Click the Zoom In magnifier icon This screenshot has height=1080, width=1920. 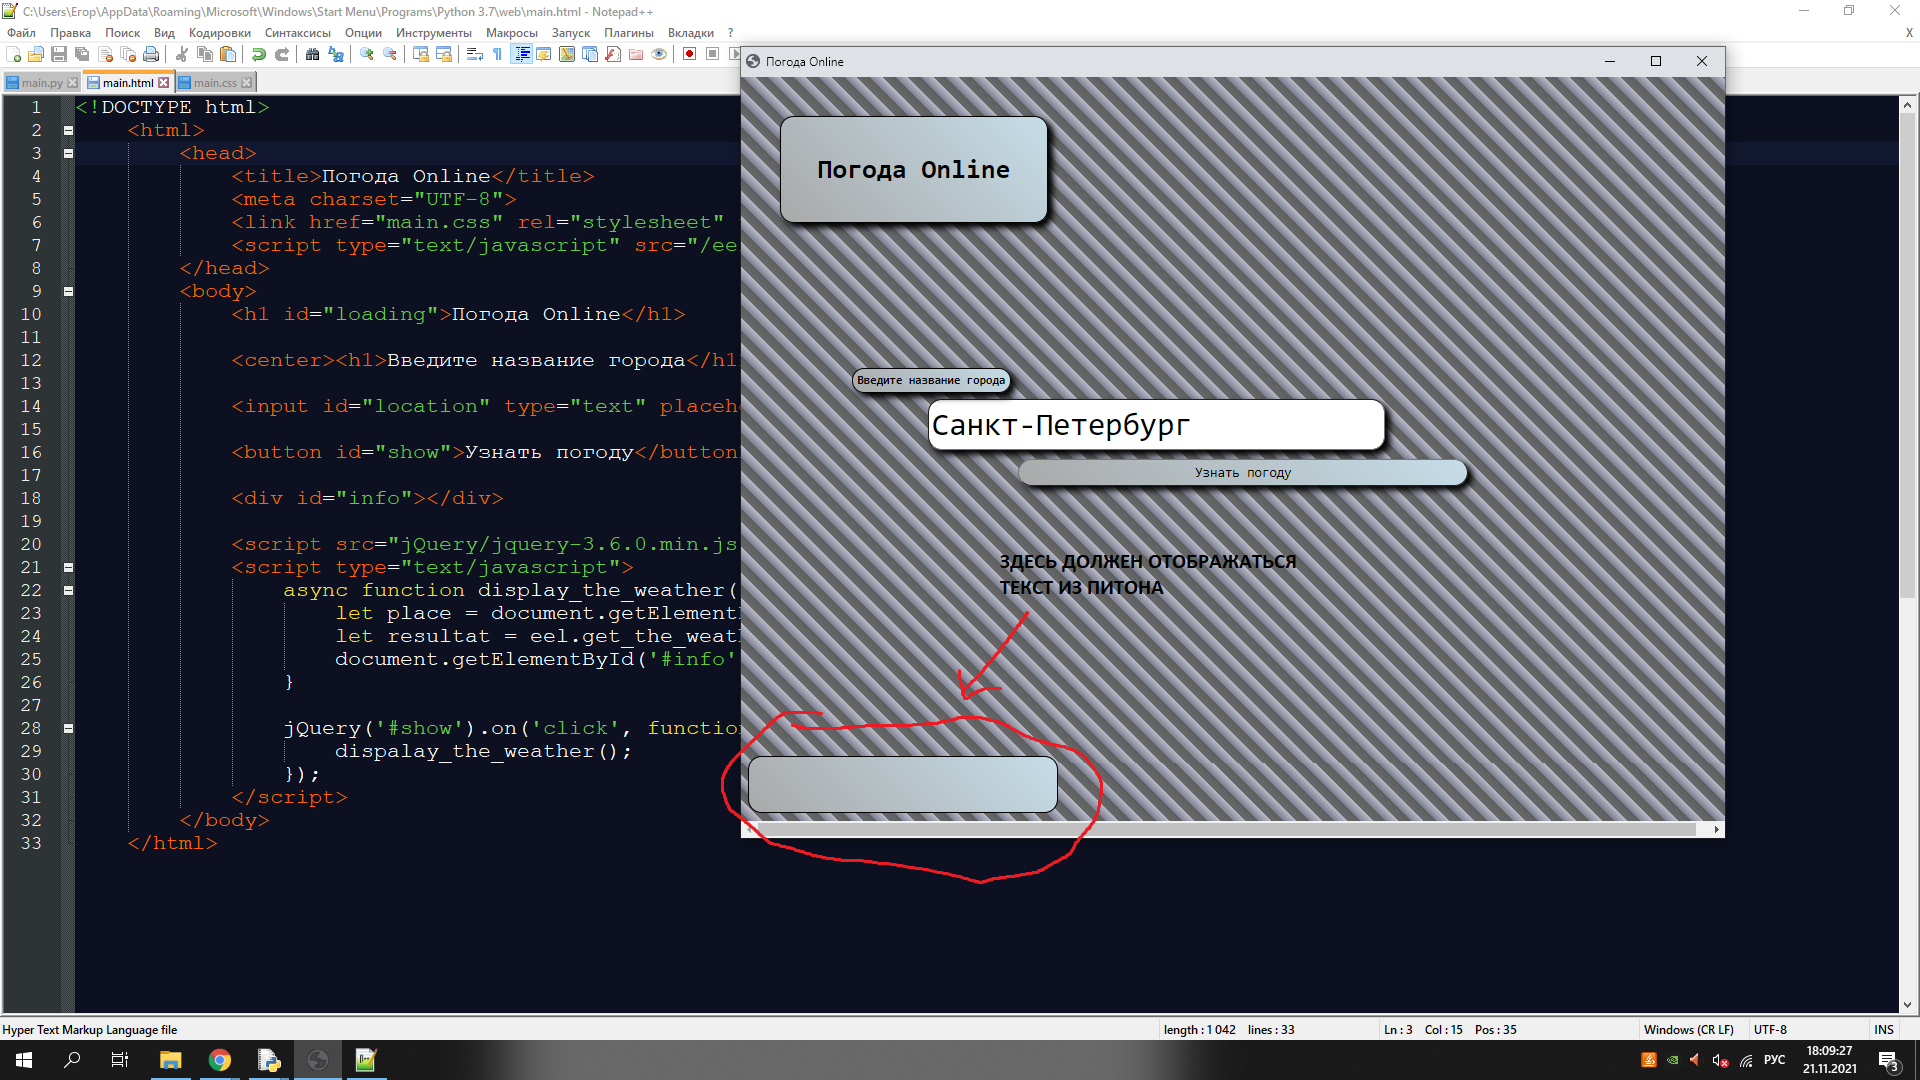[x=367, y=54]
